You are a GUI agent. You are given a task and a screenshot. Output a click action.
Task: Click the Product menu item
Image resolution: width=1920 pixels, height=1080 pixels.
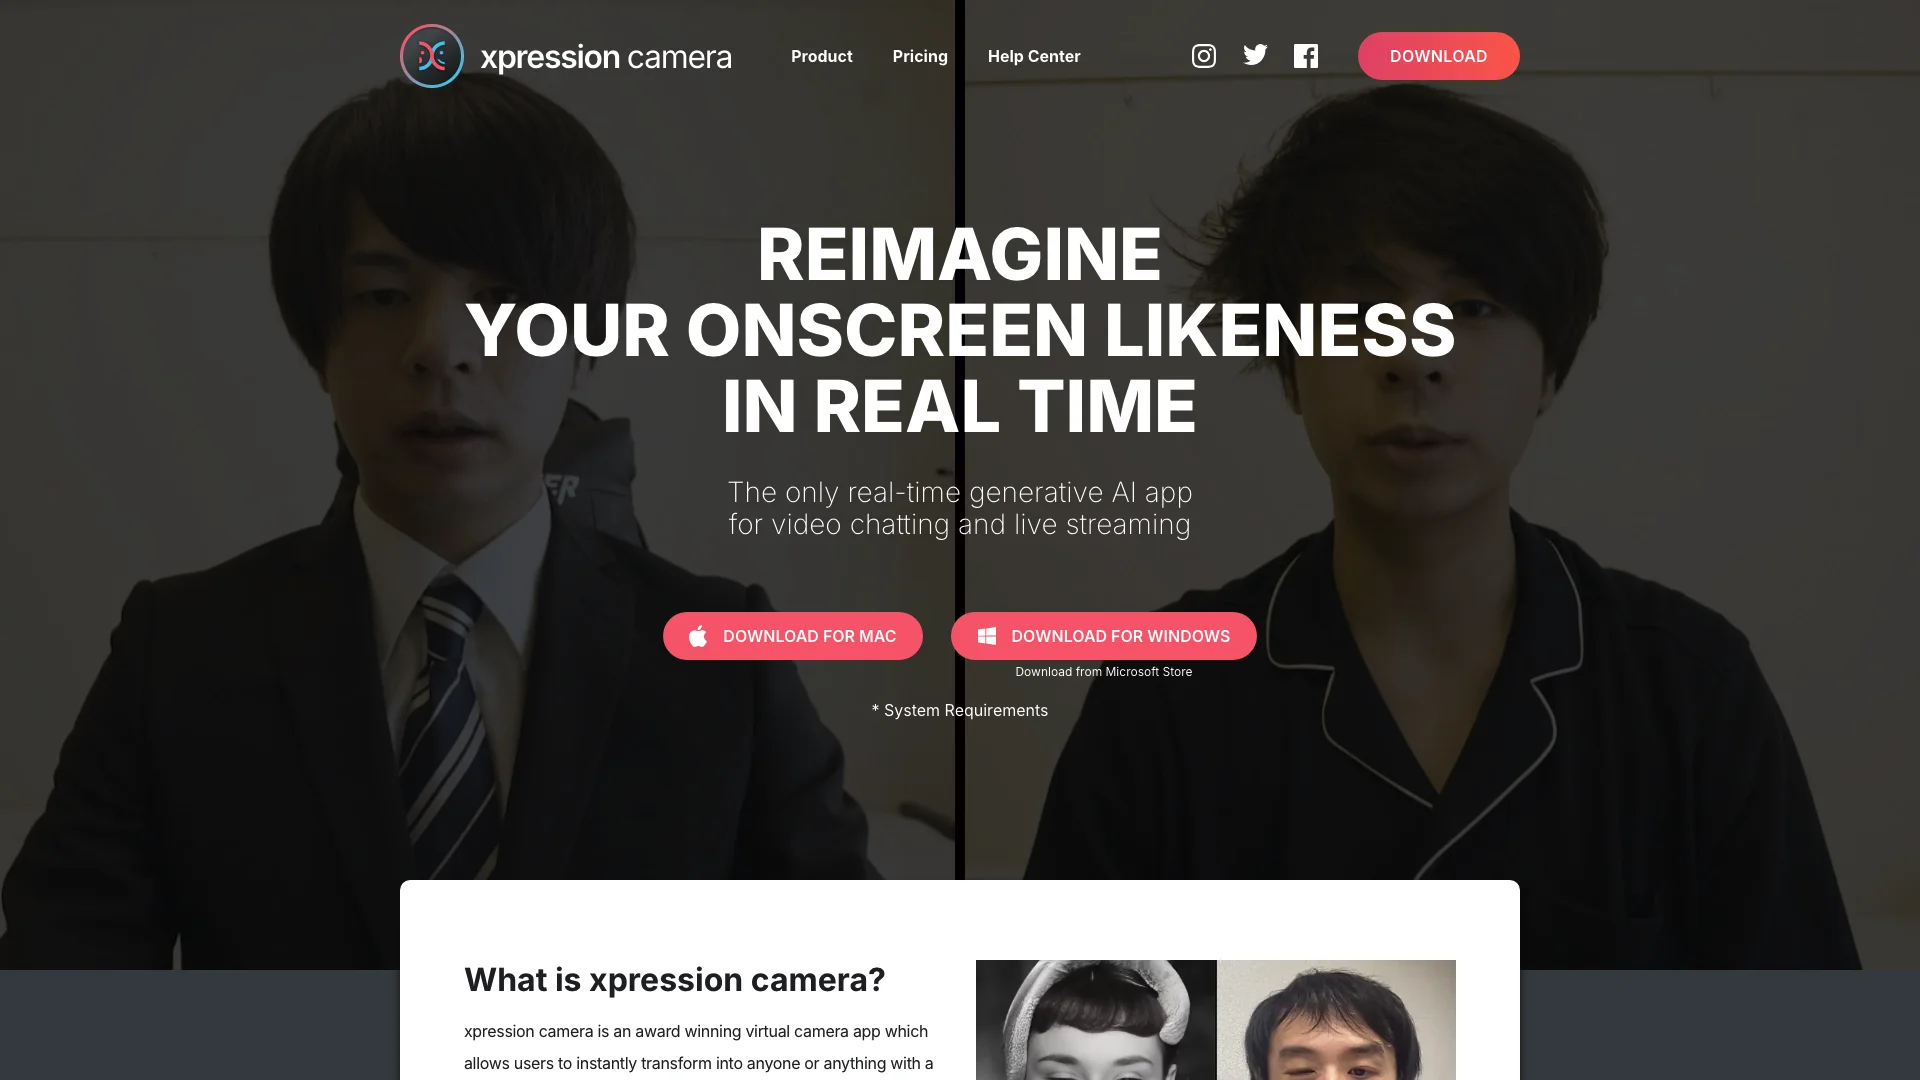click(822, 55)
